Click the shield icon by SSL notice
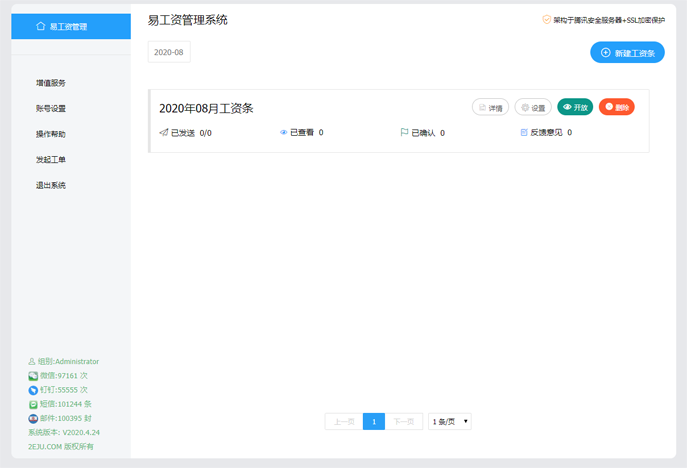This screenshot has height=468, width=687. tap(547, 19)
